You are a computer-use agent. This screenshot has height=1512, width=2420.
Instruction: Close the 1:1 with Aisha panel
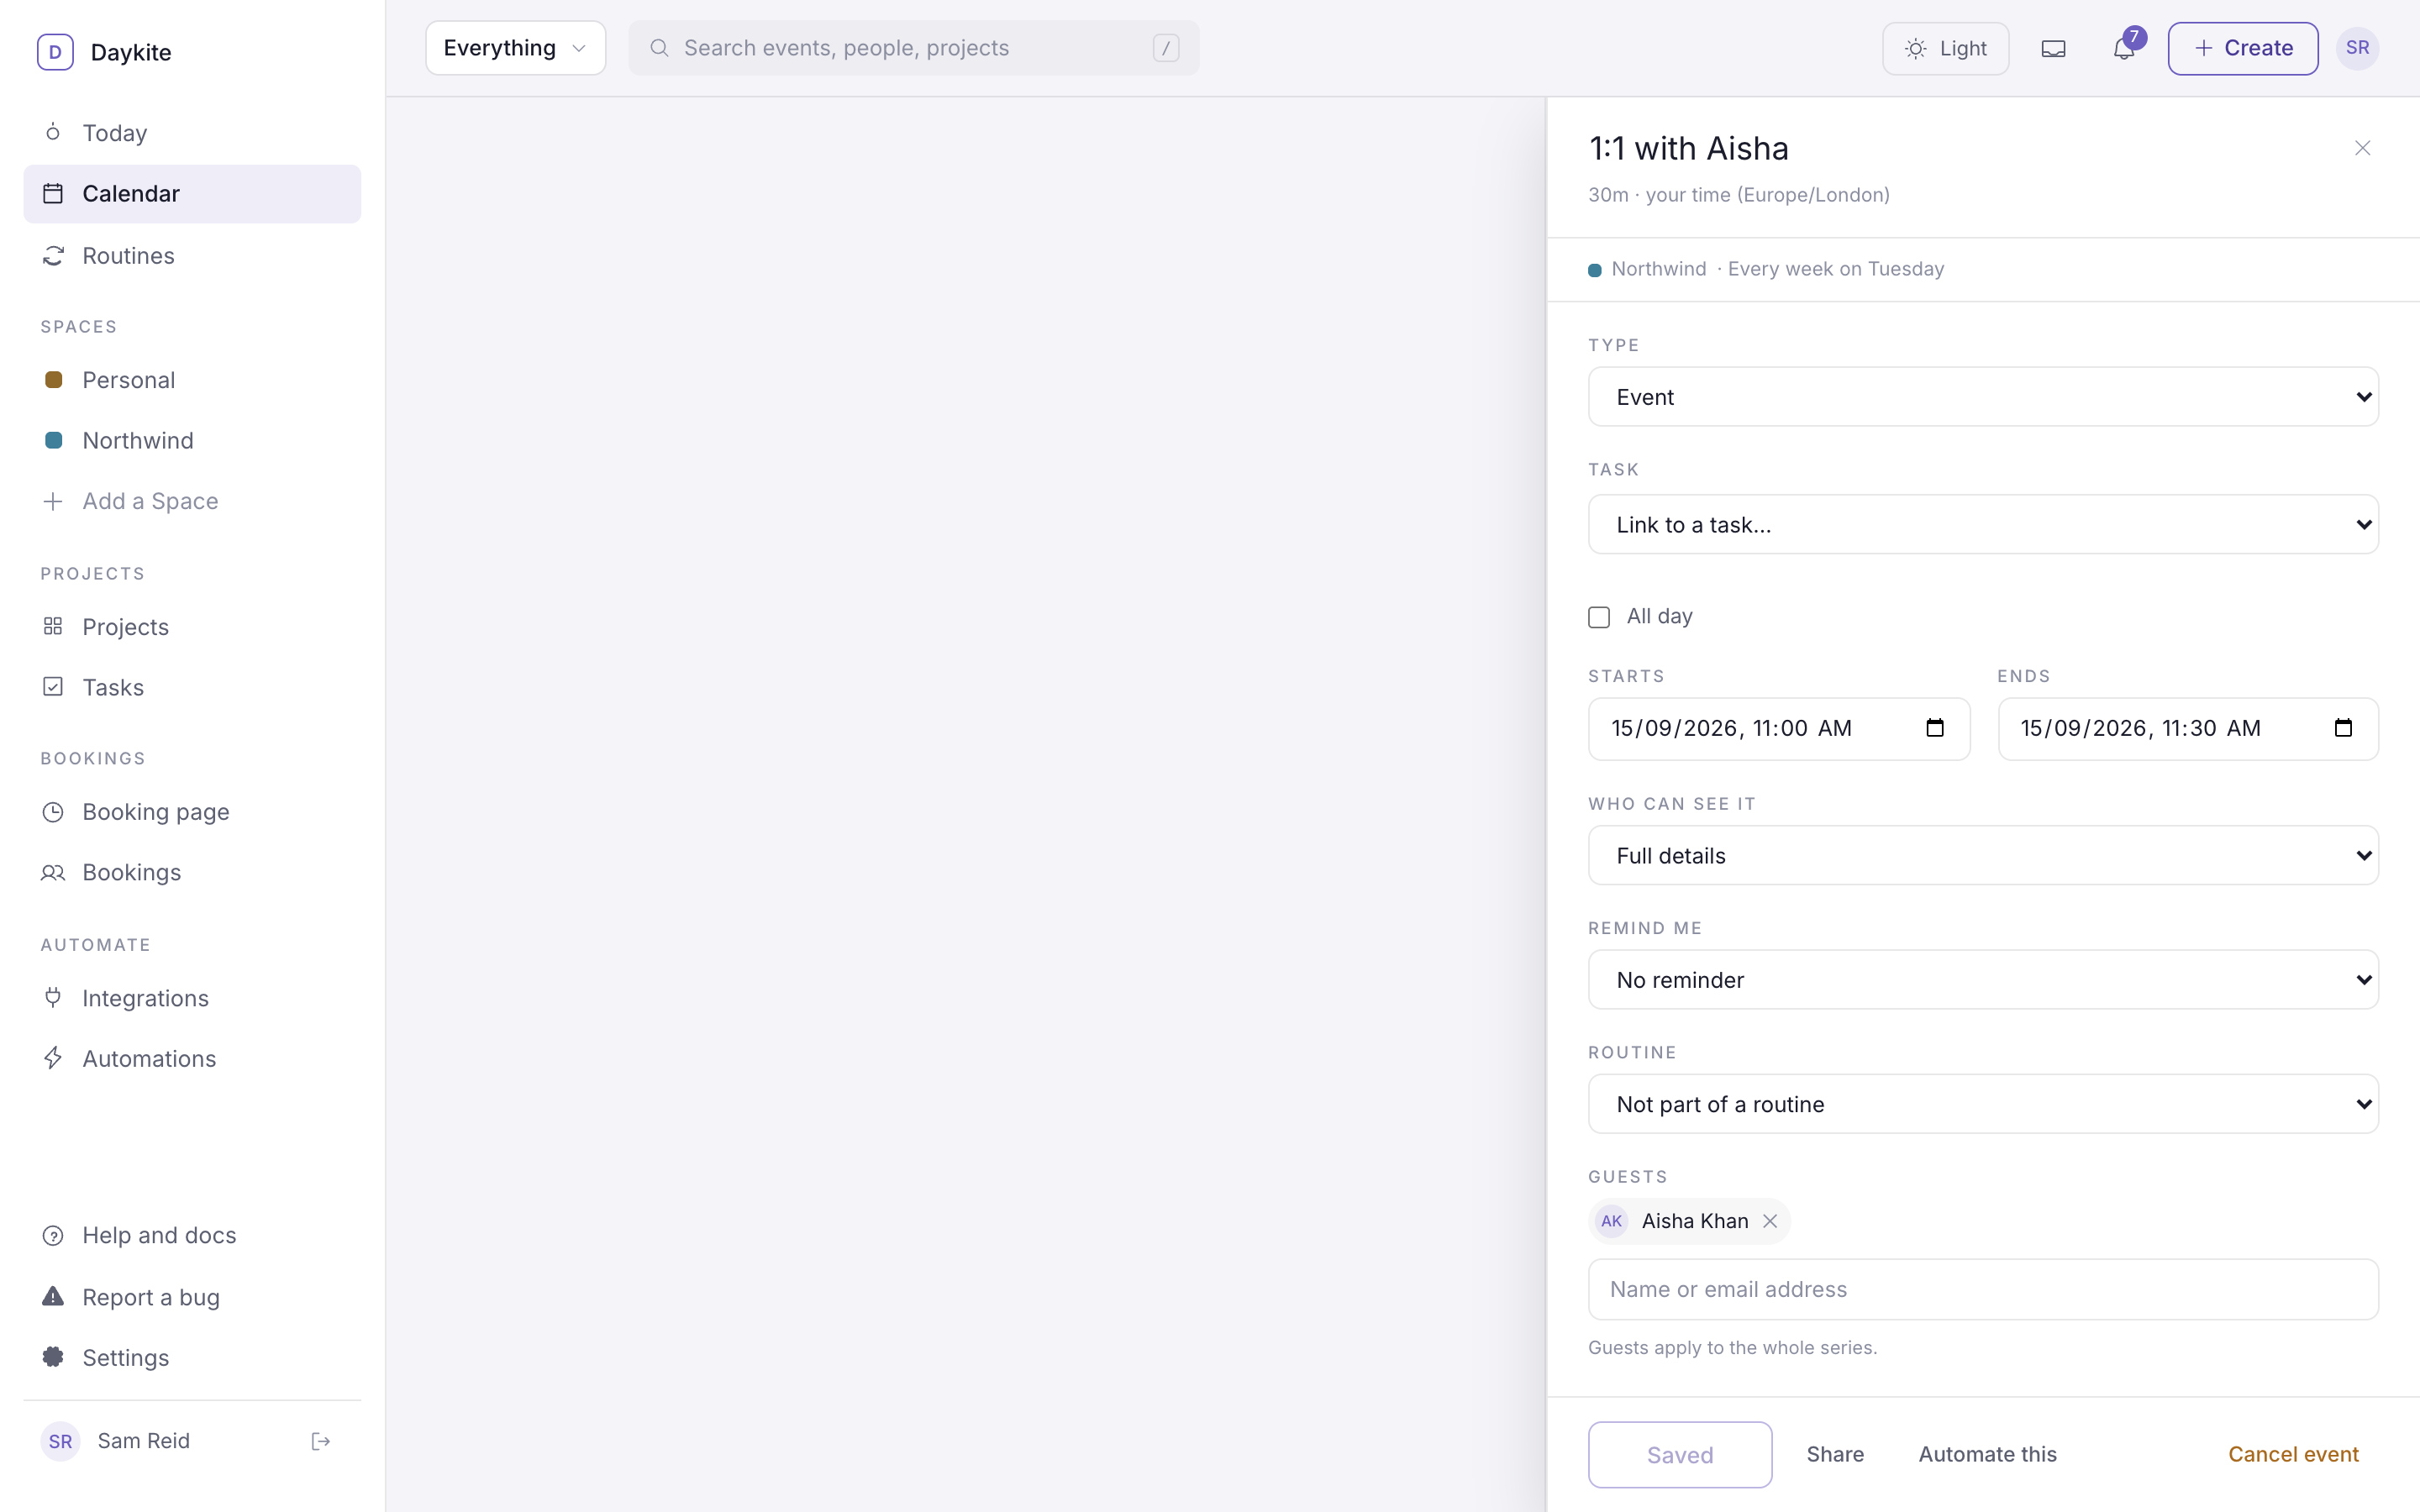coord(2362,148)
